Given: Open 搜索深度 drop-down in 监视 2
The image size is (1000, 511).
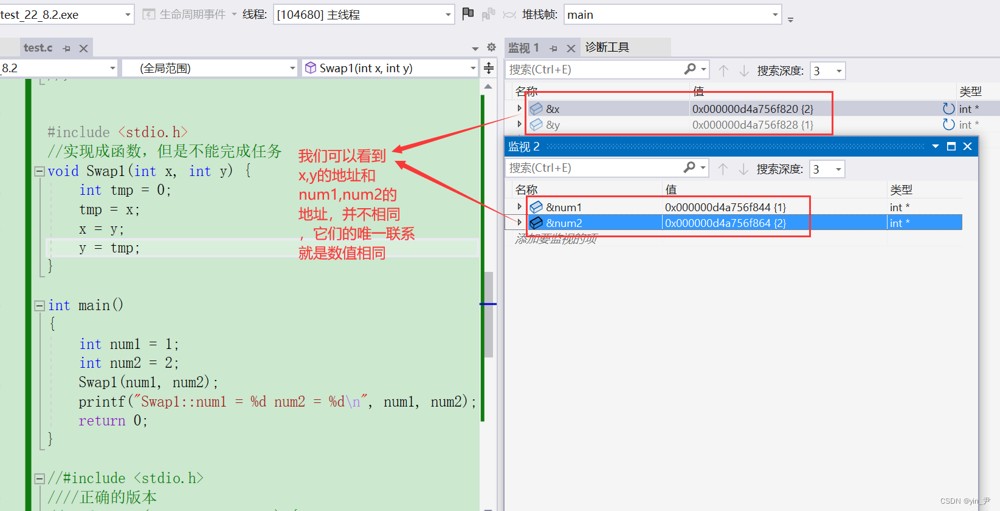Looking at the screenshot, I should 839,169.
